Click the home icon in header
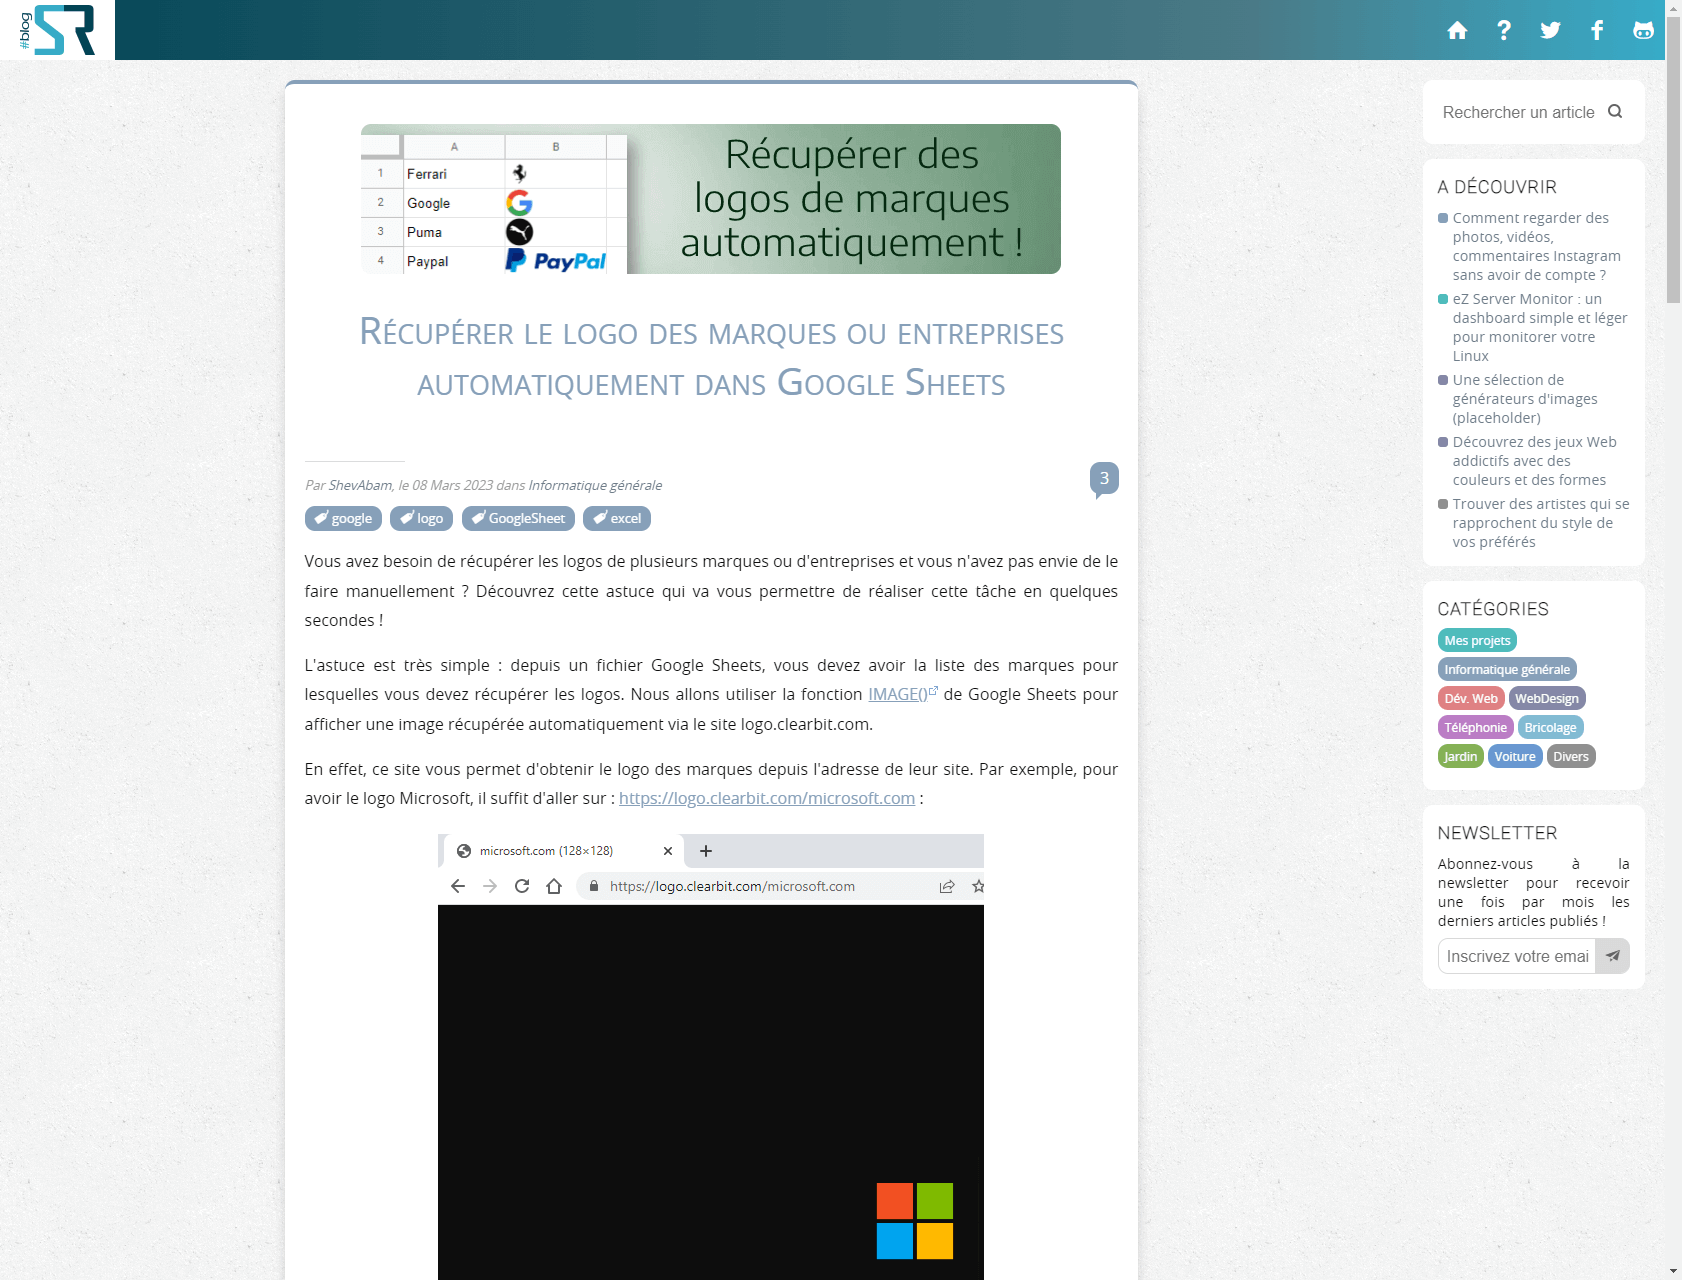The width and height of the screenshot is (1682, 1280). pyautogui.click(x=1457, y=30)
